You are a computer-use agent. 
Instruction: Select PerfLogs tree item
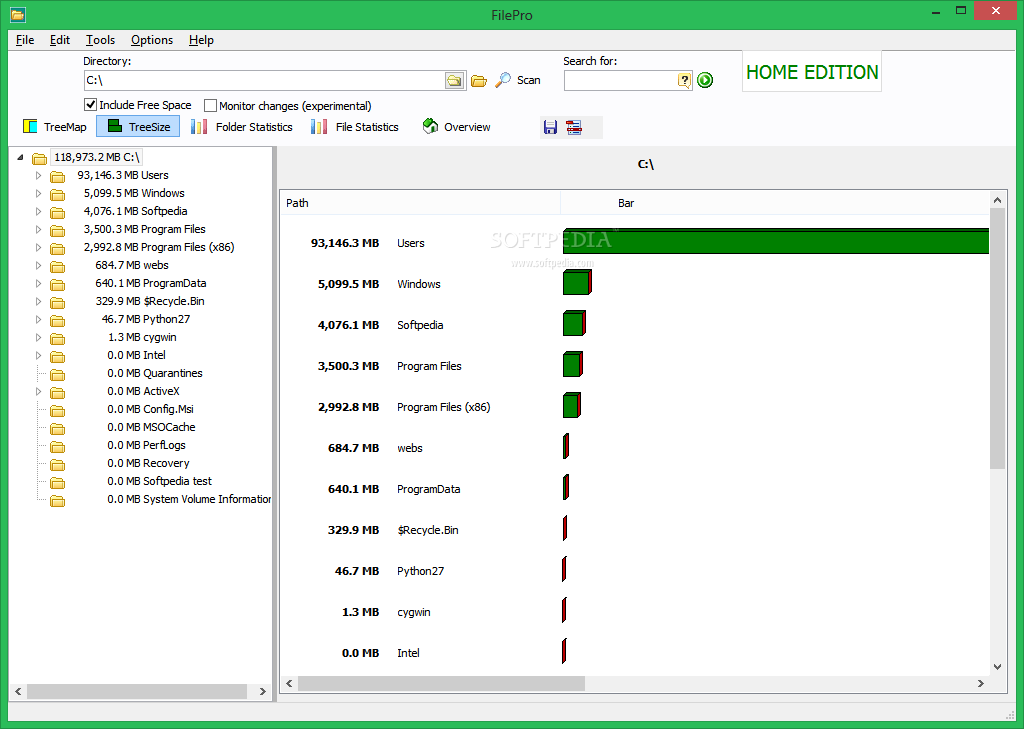point(146,445)
